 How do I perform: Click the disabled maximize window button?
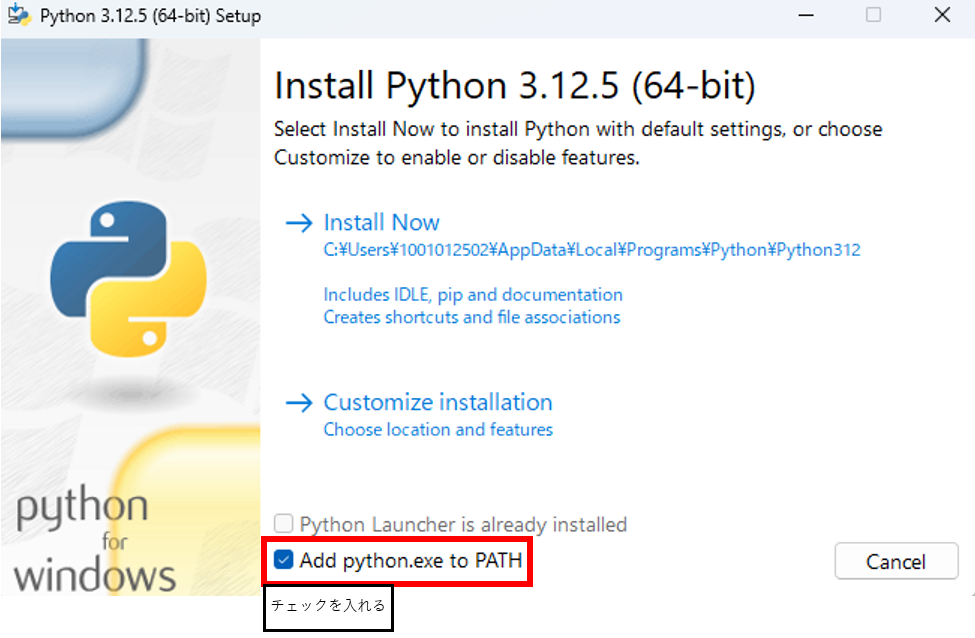click(x=873, y=14)
